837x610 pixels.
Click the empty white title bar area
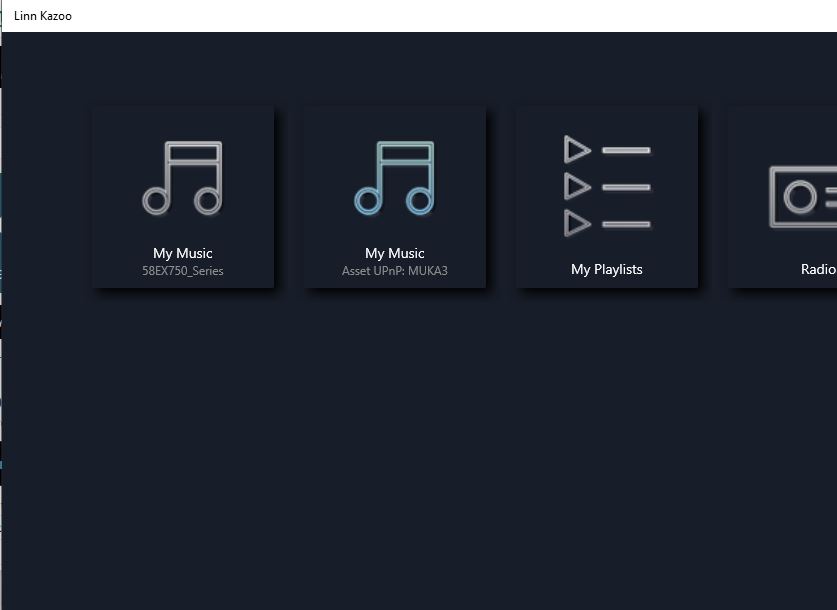point(450,16)
